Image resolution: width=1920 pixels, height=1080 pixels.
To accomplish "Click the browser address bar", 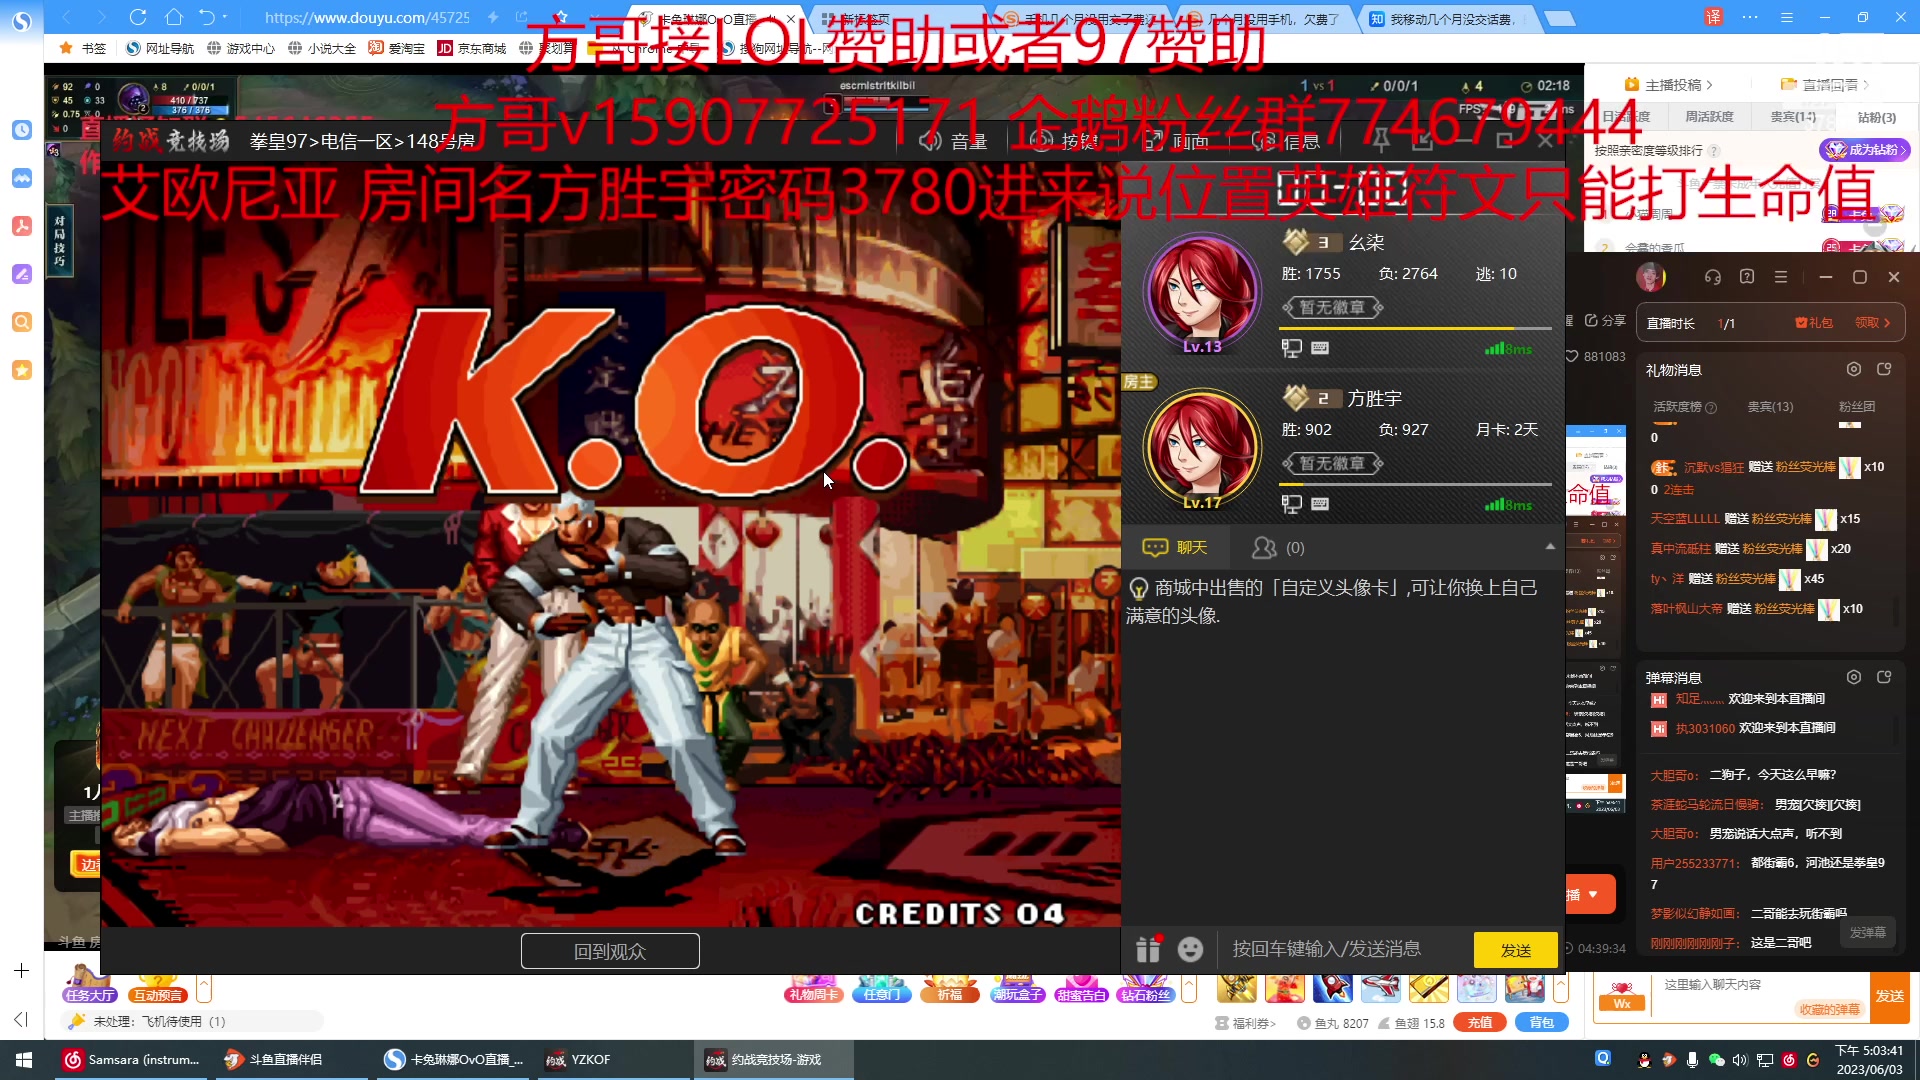I will (367, 17).
